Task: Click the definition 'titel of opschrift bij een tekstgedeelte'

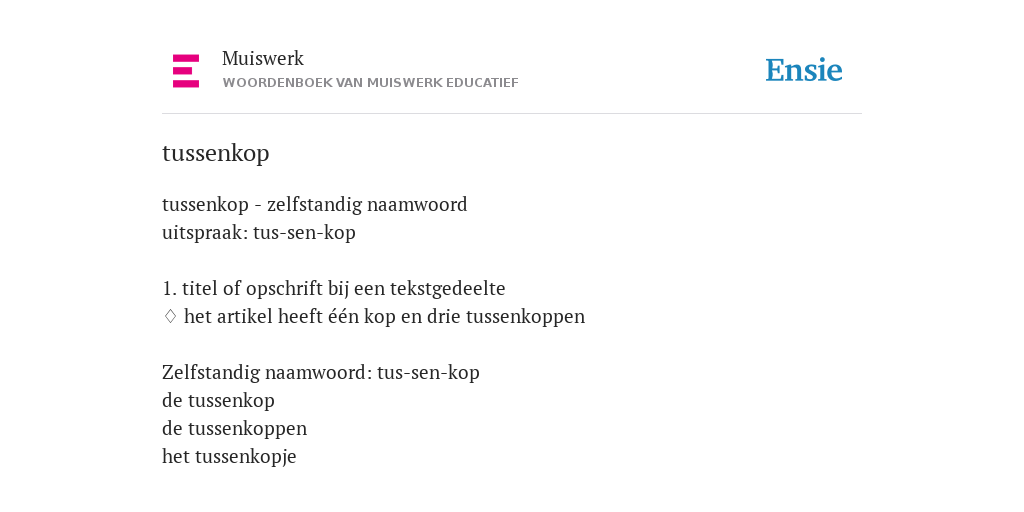Action: pos(344,289)
